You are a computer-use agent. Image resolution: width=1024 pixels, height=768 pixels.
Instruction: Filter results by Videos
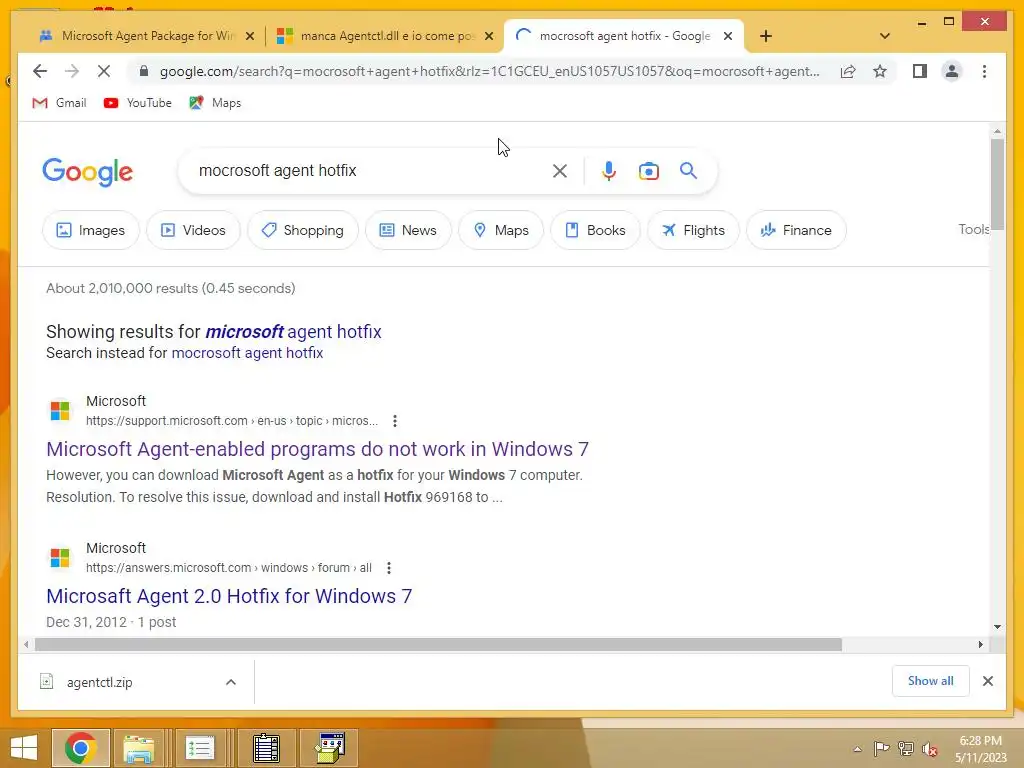[x=193, y=230]
